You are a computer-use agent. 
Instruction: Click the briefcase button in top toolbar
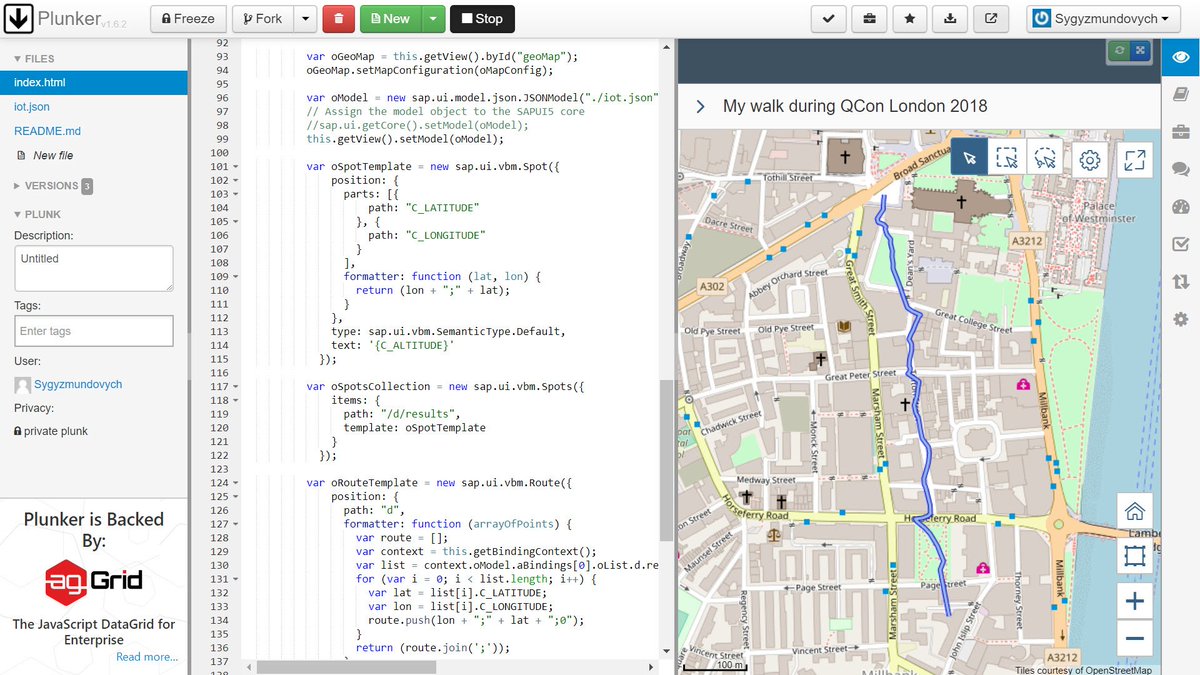click(x=869, y=18)
